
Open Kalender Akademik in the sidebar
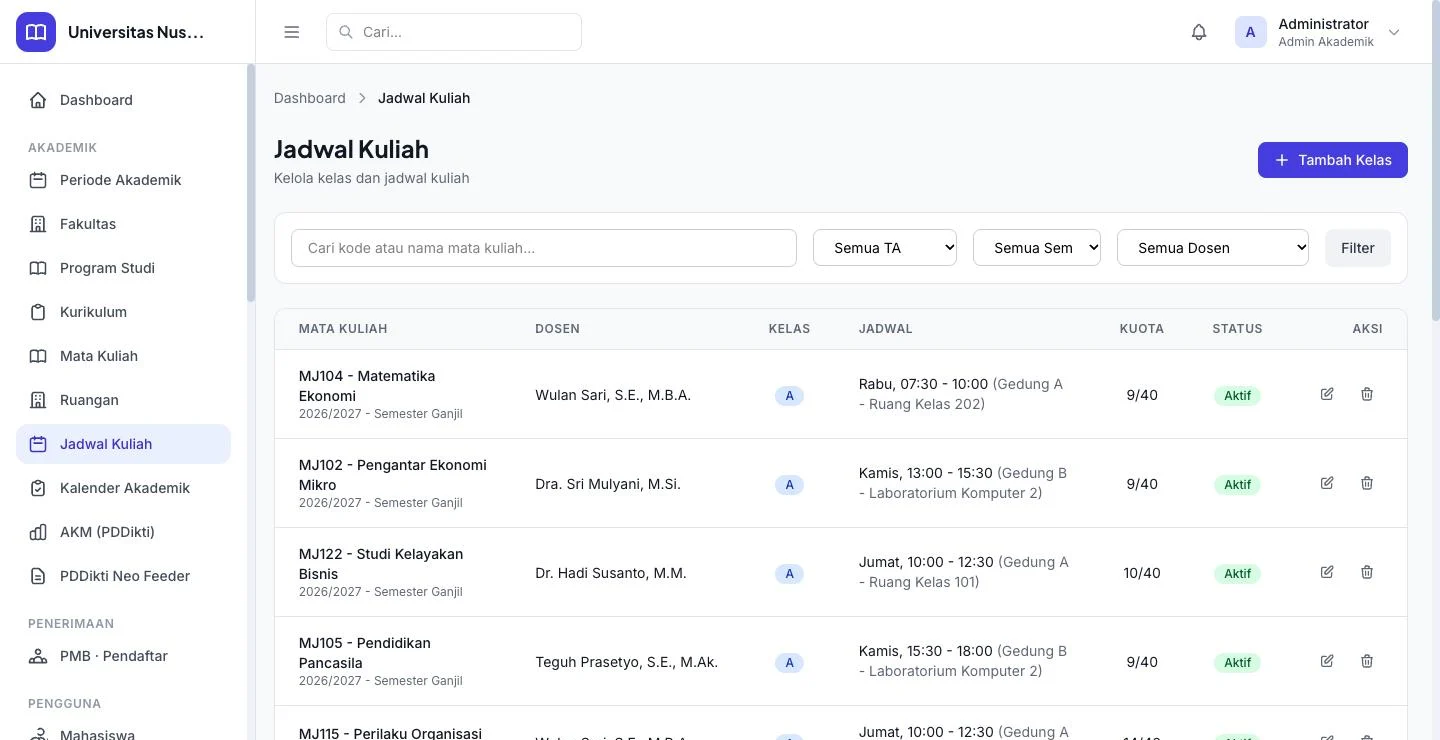coord(123,488)
